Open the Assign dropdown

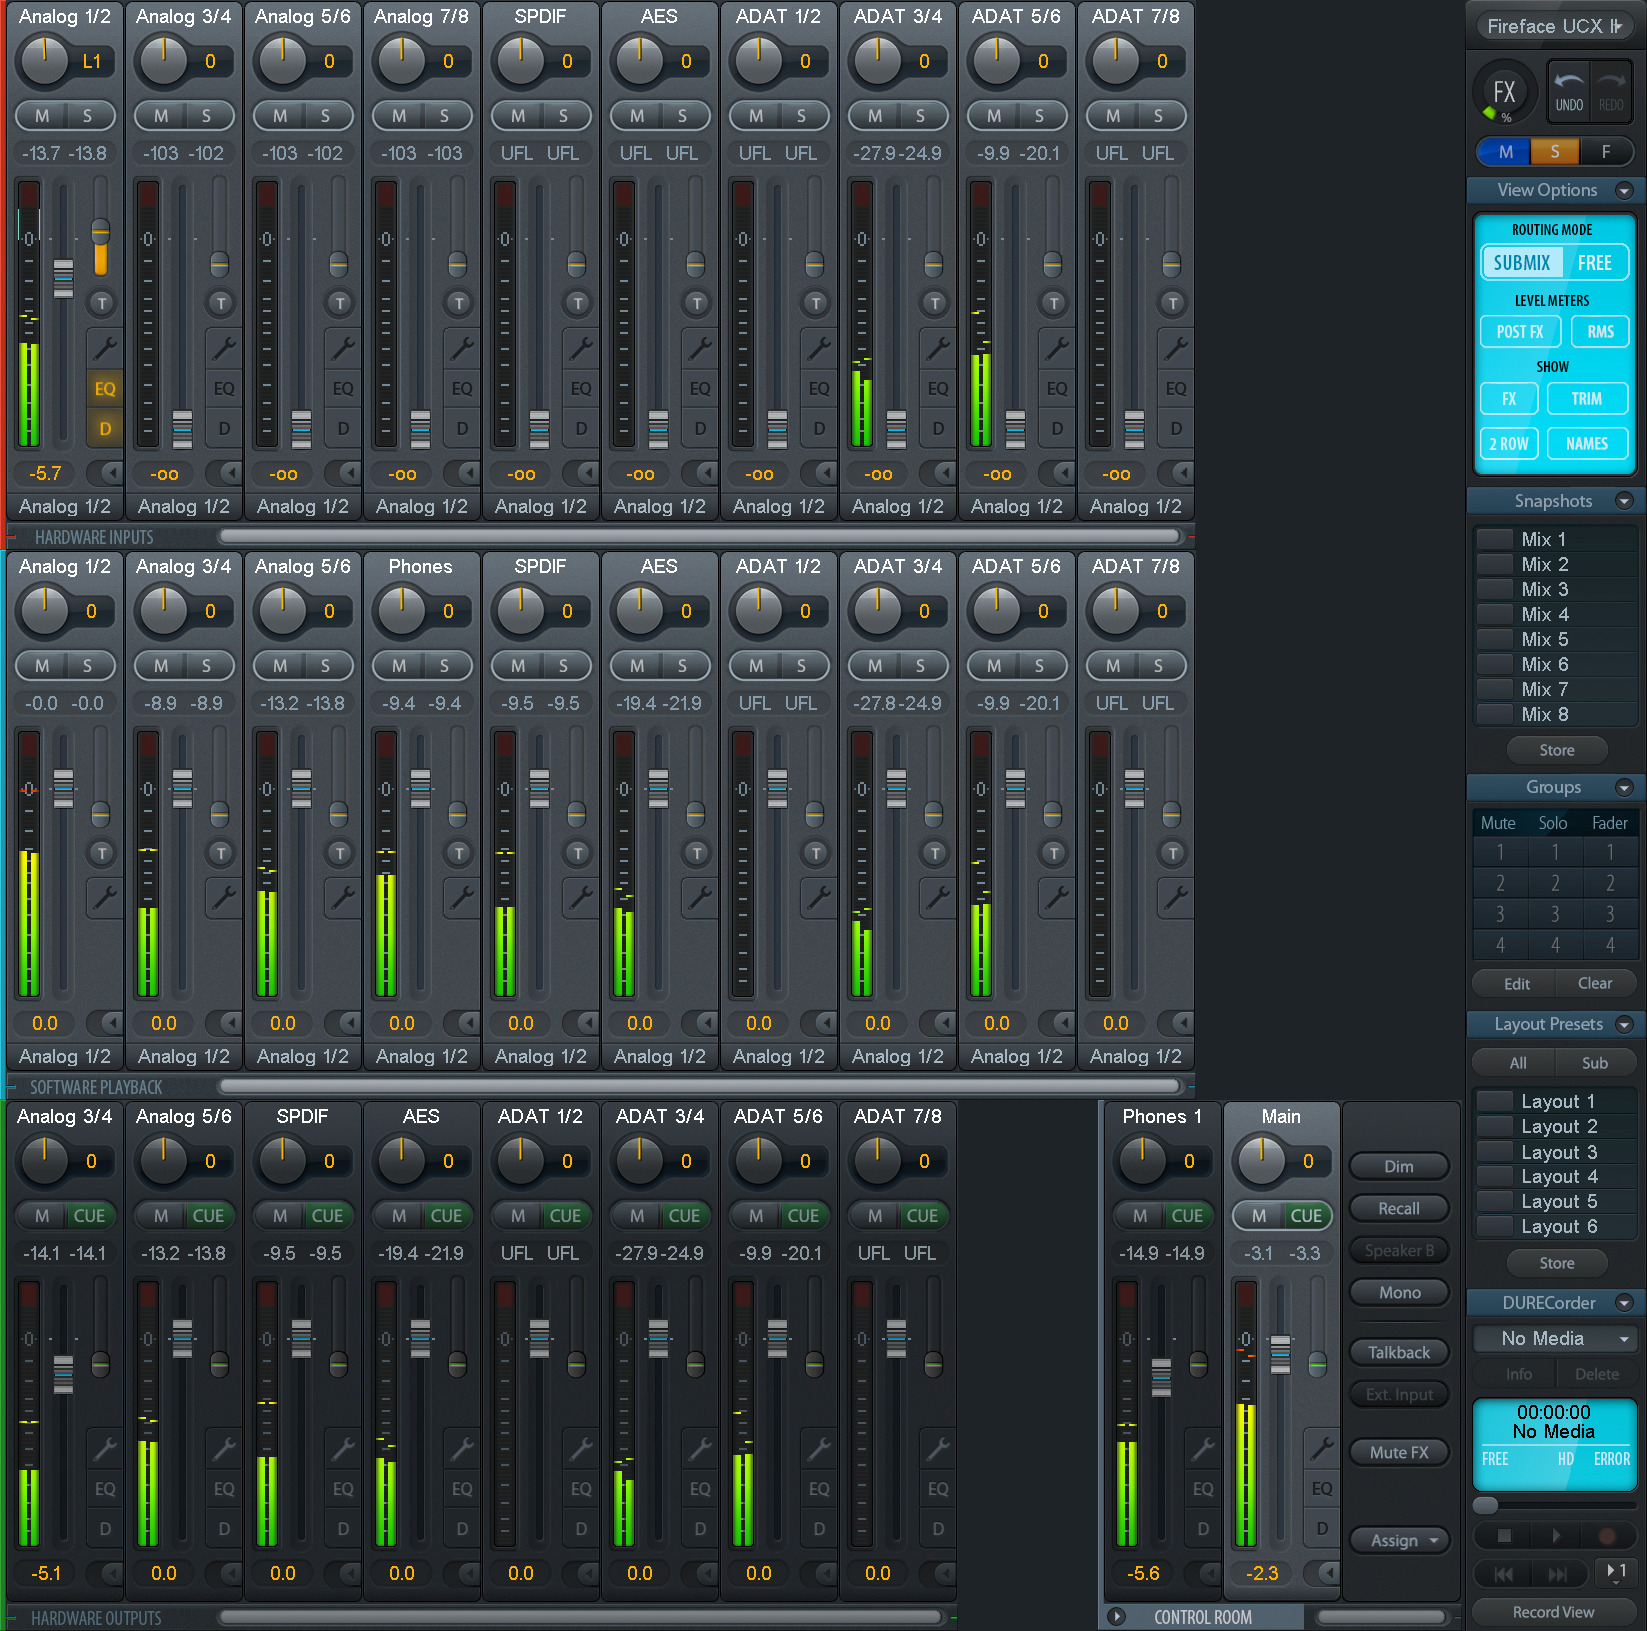click(1399, 1541)
